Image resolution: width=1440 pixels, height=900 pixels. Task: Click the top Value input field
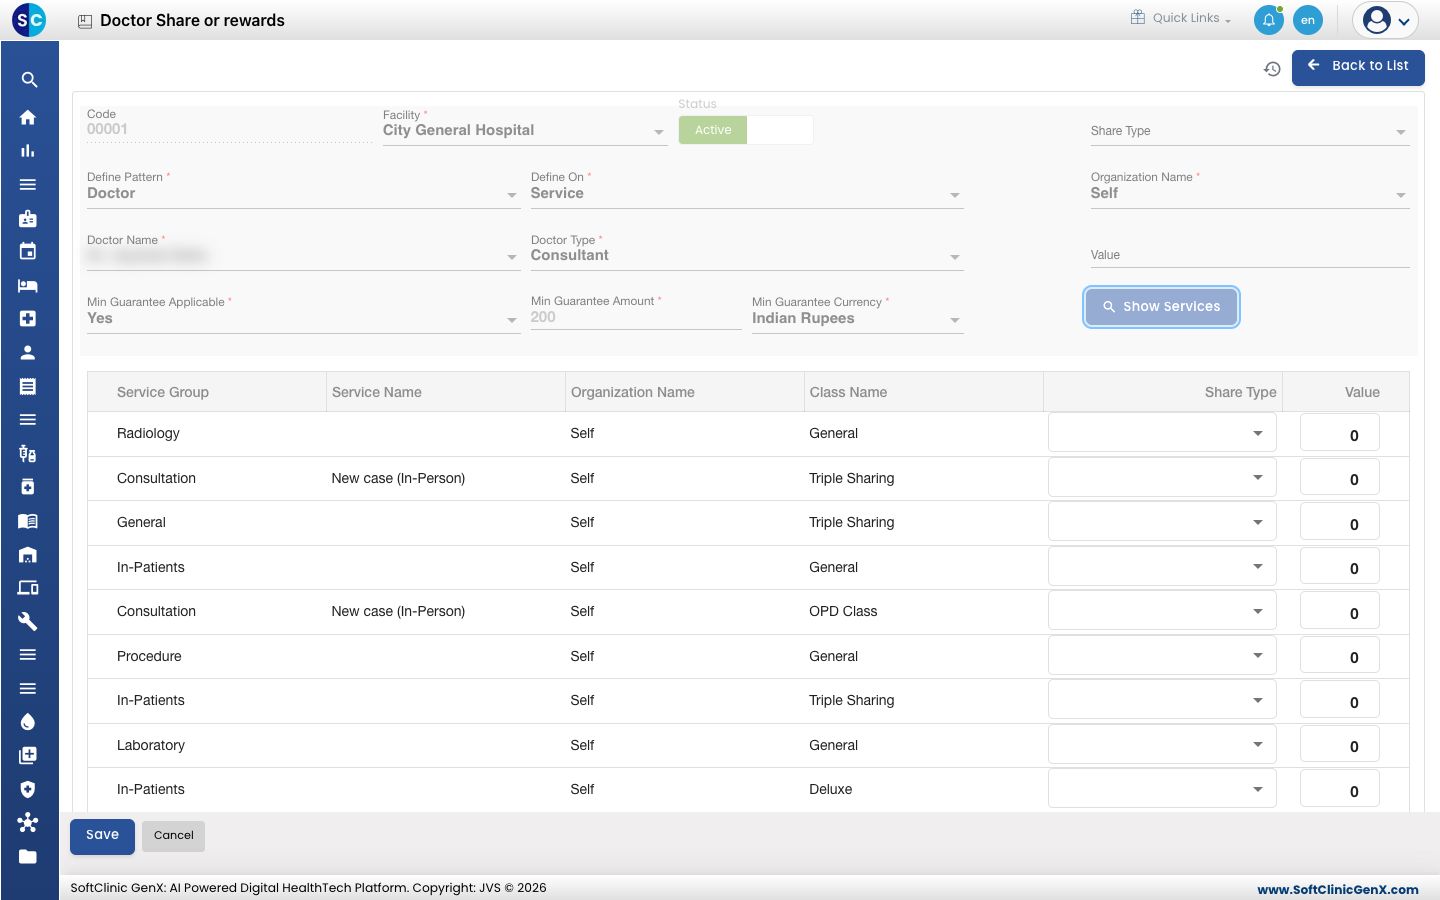pos(1250,255)
